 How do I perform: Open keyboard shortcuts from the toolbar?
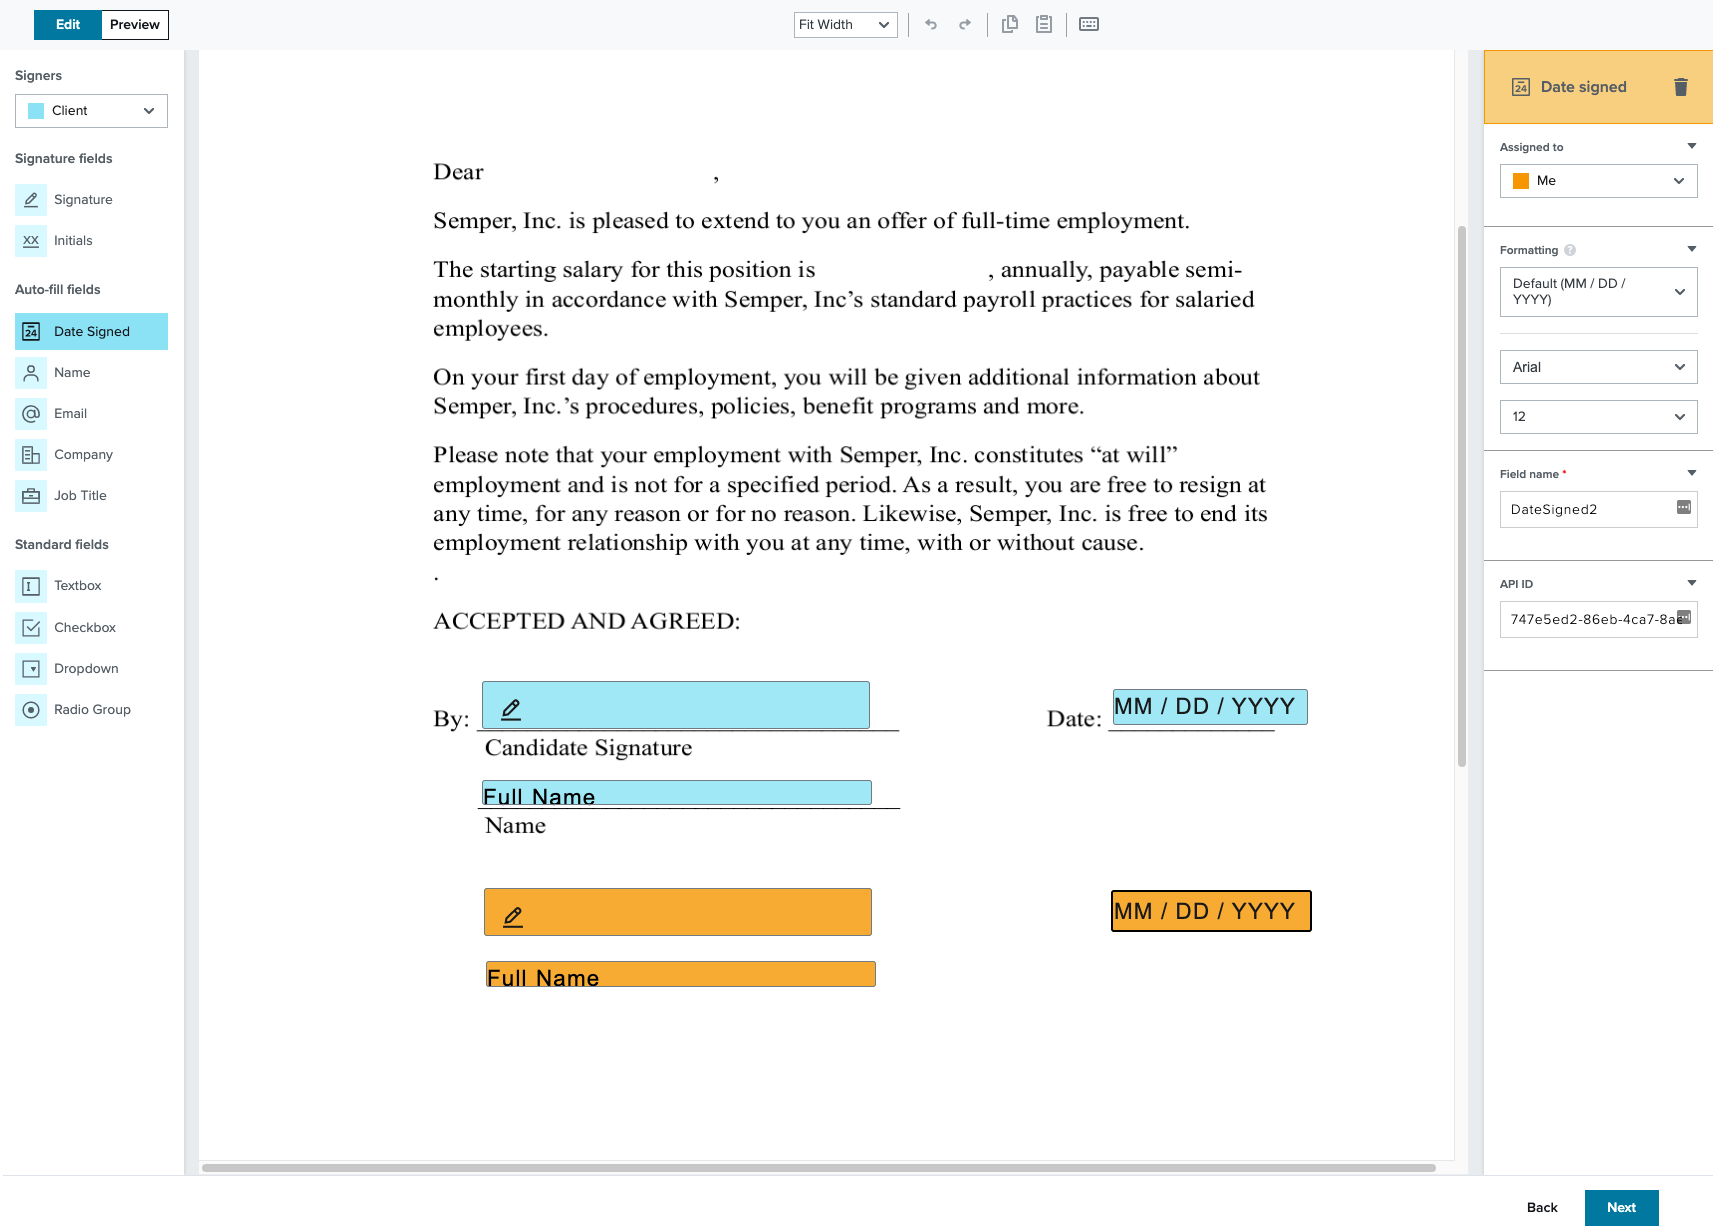[x=1088, y=24]
